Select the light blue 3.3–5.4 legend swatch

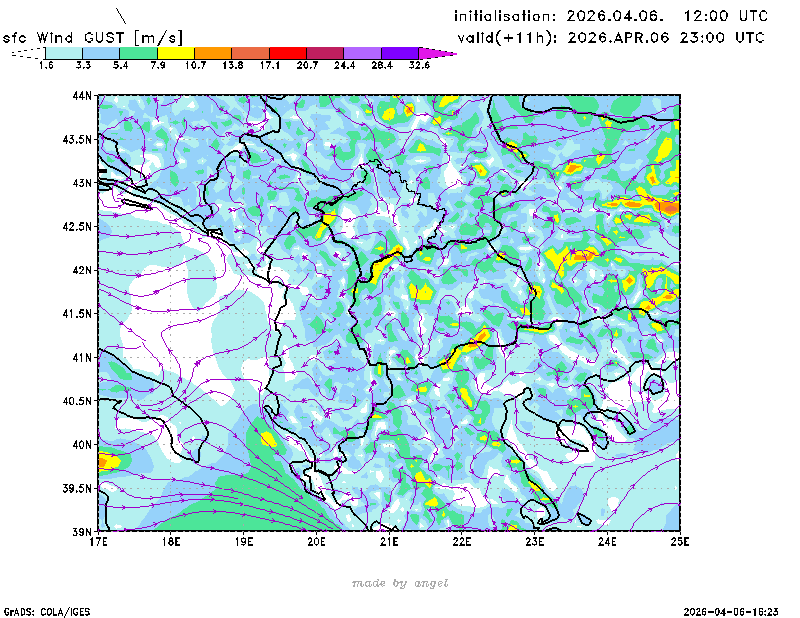click(101, 53)
